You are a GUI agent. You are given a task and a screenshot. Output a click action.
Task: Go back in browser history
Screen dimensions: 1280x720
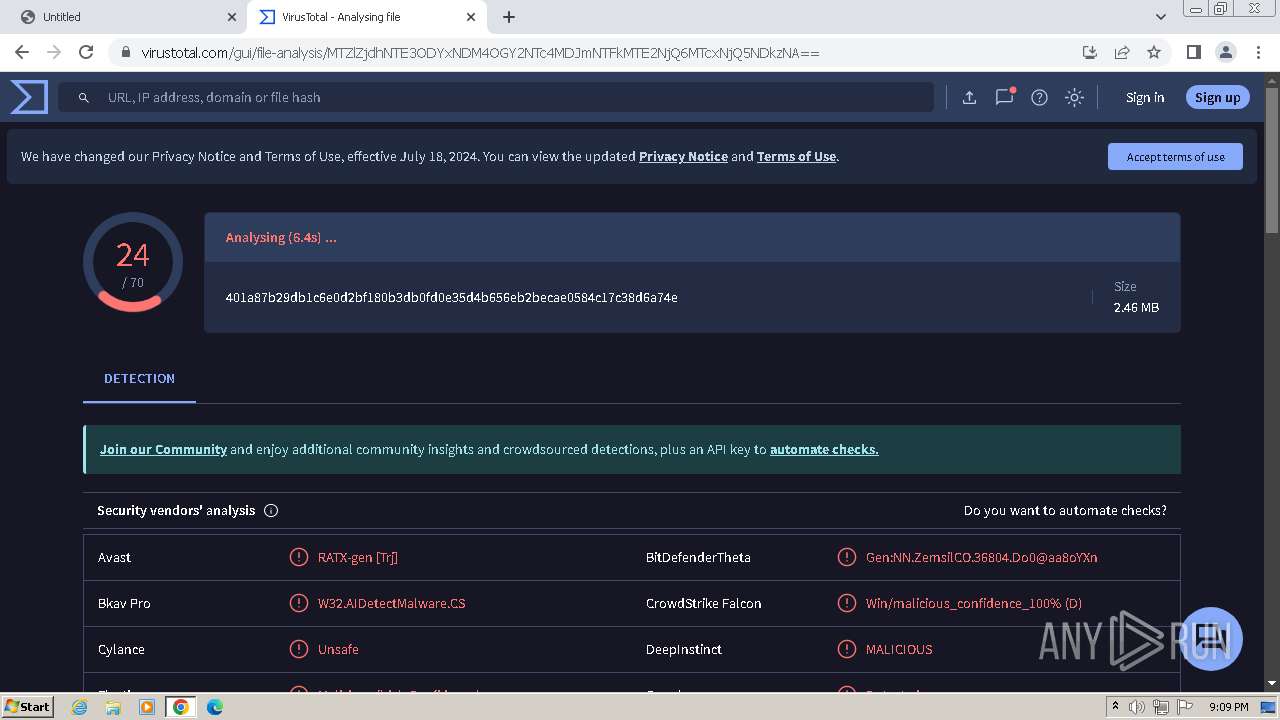[22, 52]
